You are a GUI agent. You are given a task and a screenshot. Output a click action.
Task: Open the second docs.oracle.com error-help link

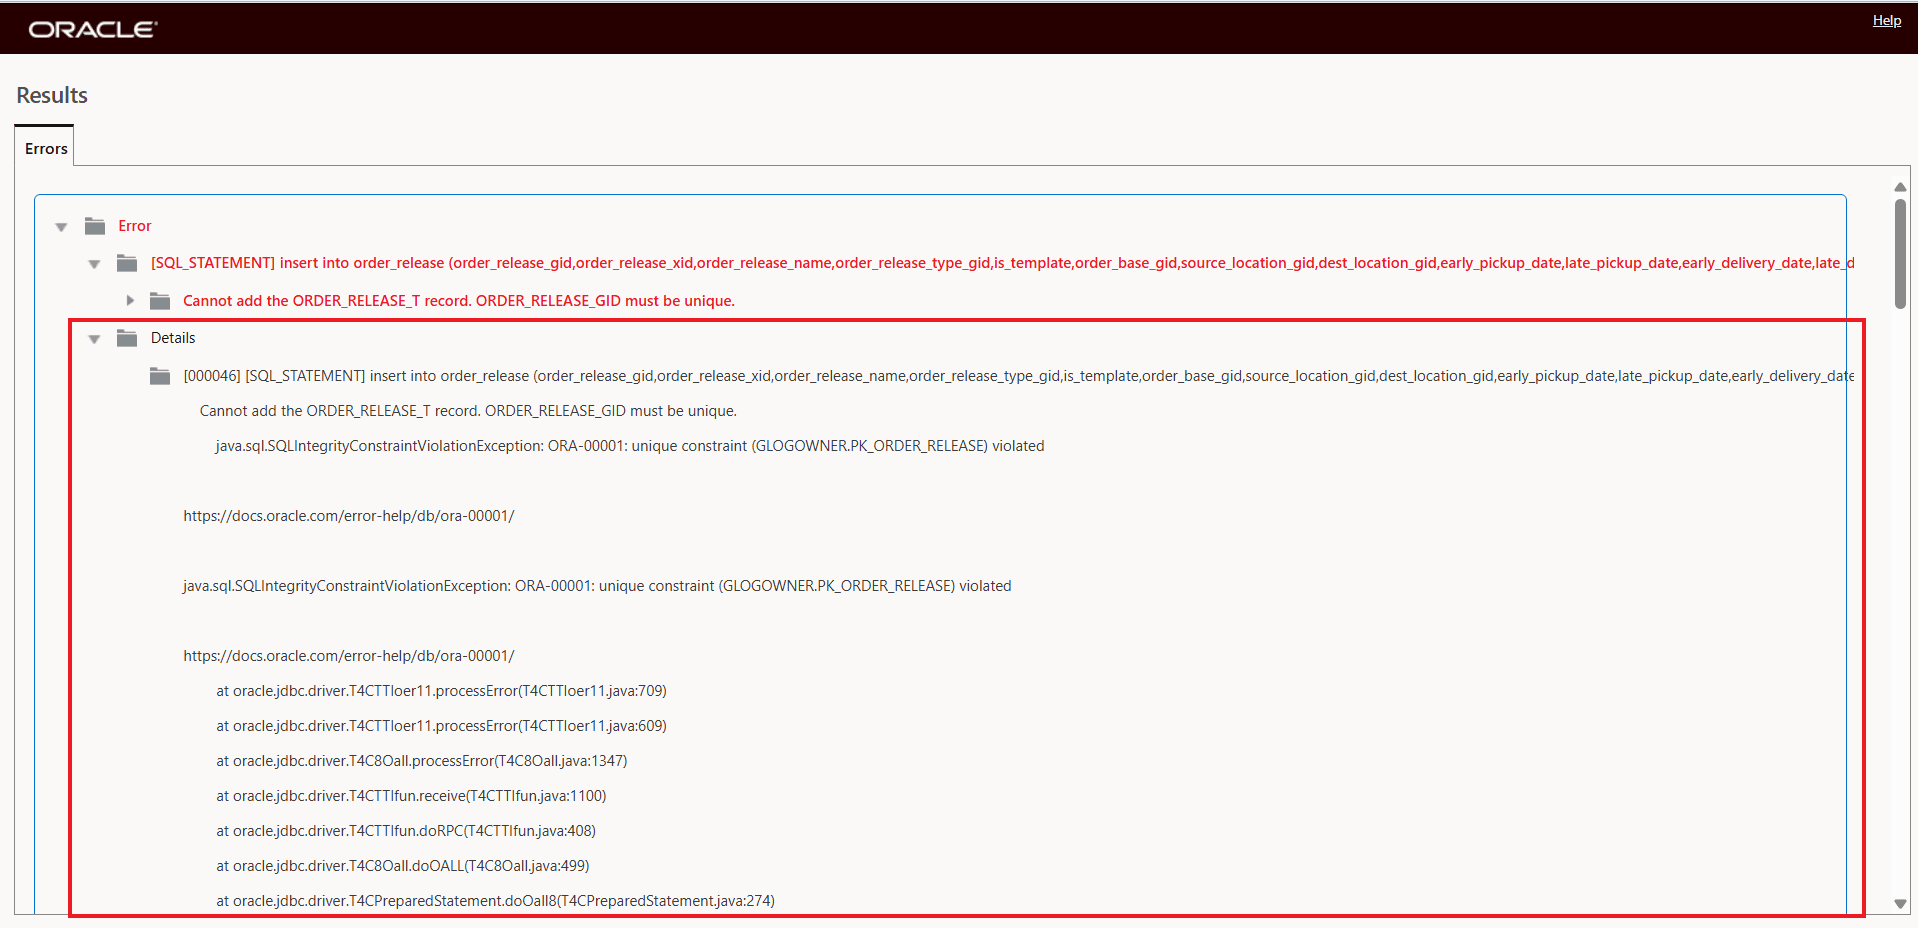coord(348,656)
